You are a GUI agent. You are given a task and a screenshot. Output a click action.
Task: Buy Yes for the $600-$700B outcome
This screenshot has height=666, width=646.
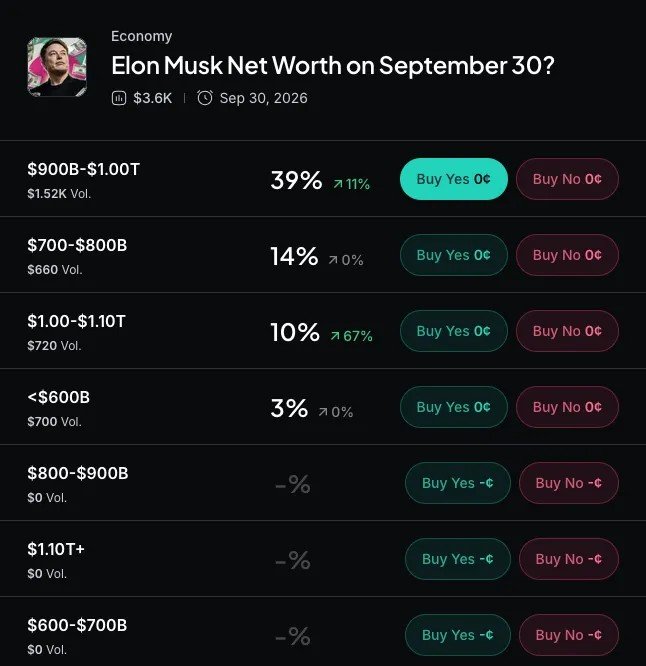point(457,635)
